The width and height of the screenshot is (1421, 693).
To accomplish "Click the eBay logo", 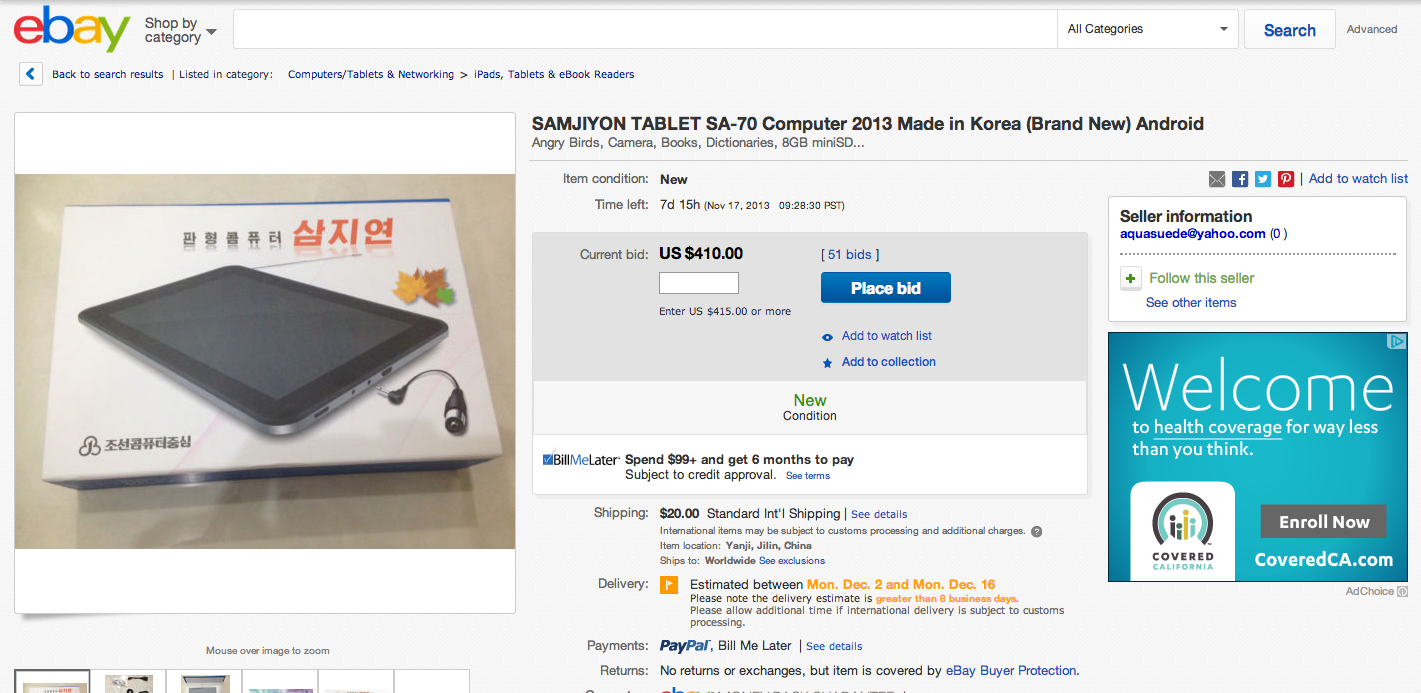I will click(72, 29).
